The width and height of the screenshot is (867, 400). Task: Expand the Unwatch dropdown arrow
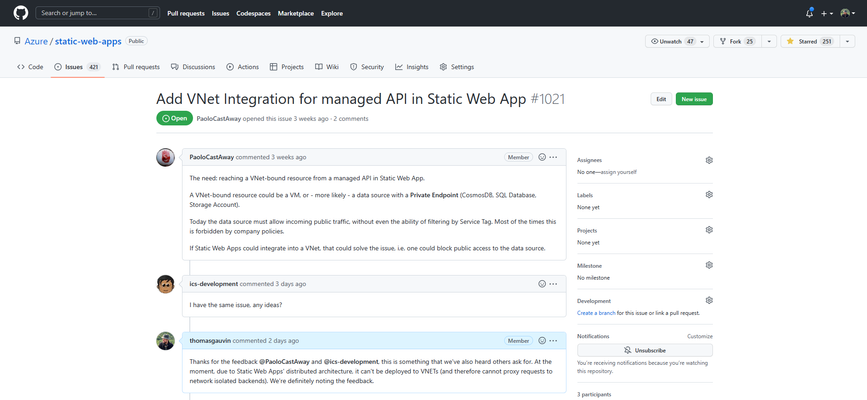(x=703, y=41)
